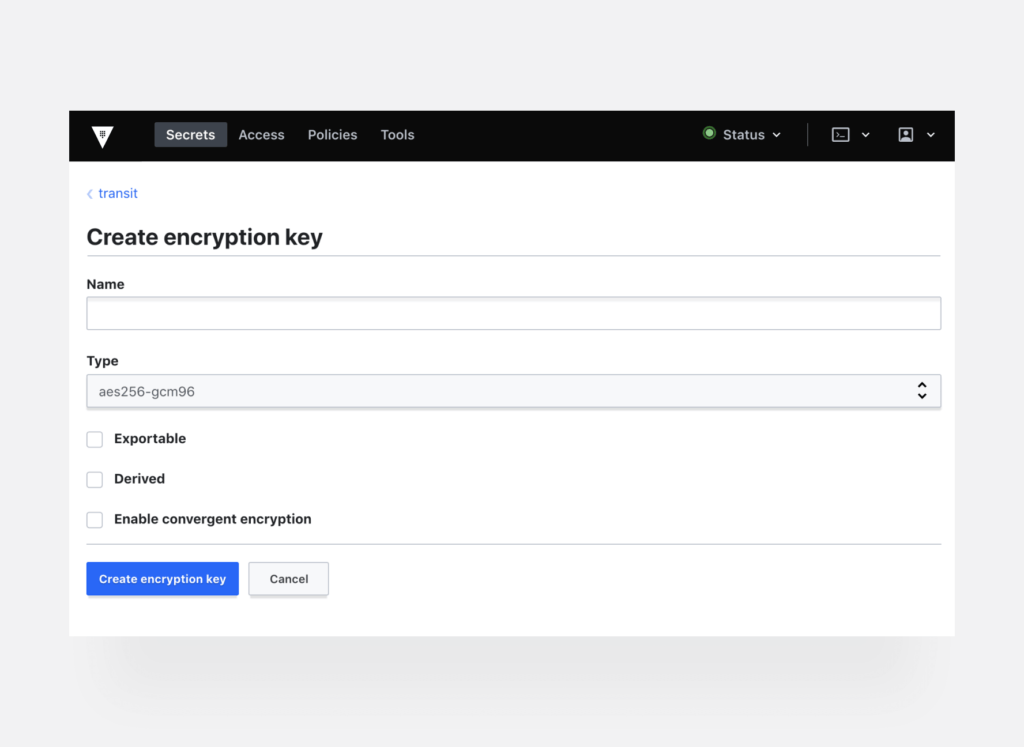Open the Type dropdown showing aes256-gcm96
The height and width of the screenshot is (747, 1024).
click(513, 391)
